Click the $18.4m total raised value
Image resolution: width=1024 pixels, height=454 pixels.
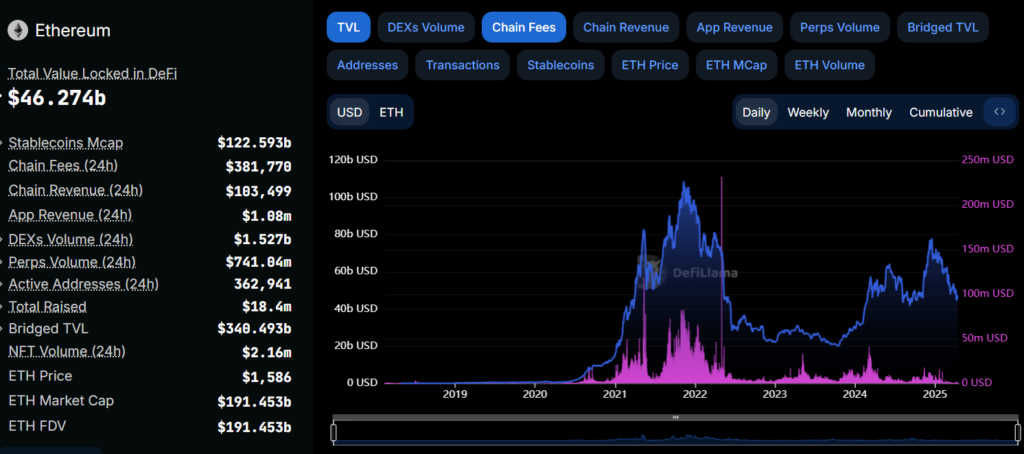(266, 306)
